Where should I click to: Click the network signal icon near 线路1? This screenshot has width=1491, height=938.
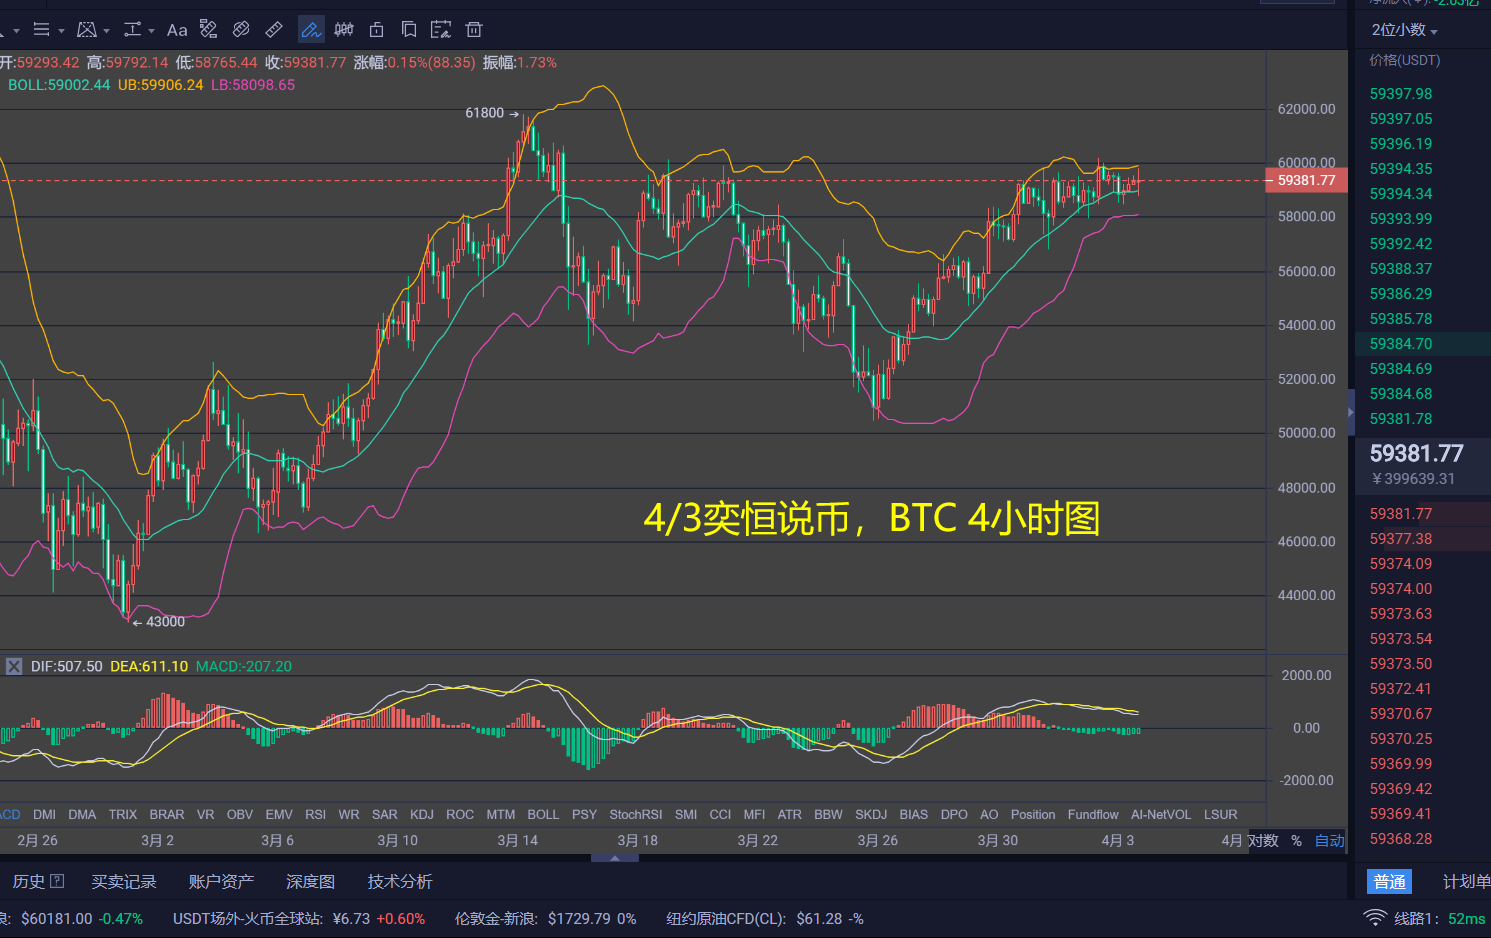pos(1377,917)
